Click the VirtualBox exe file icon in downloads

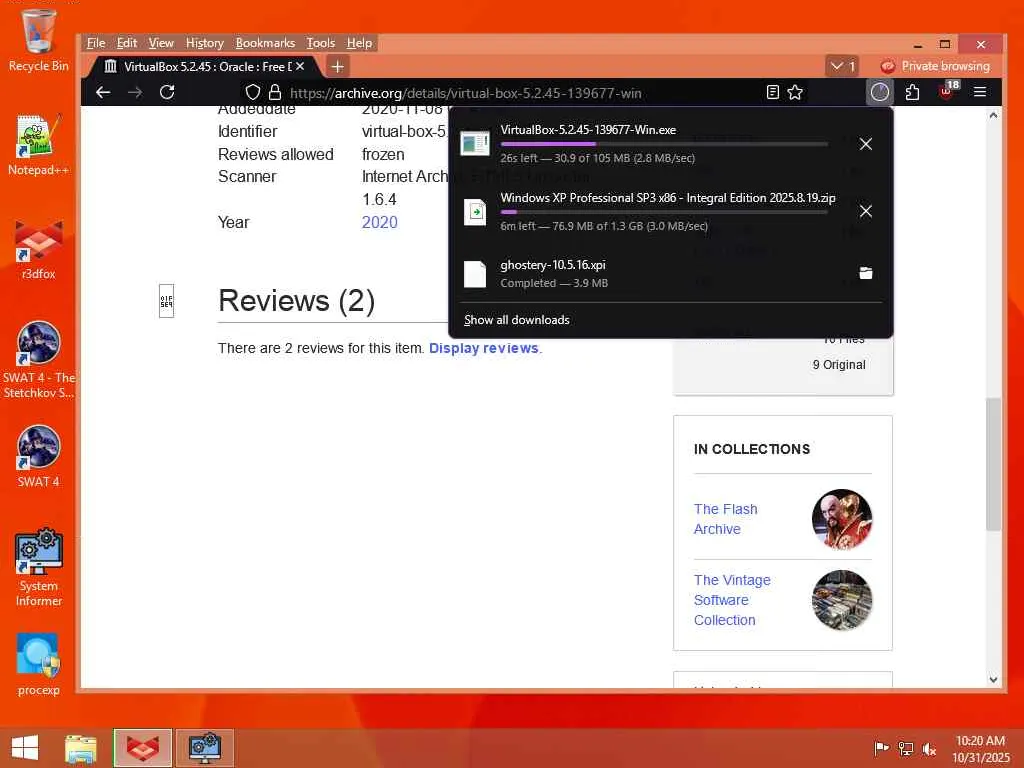(475, 143)
